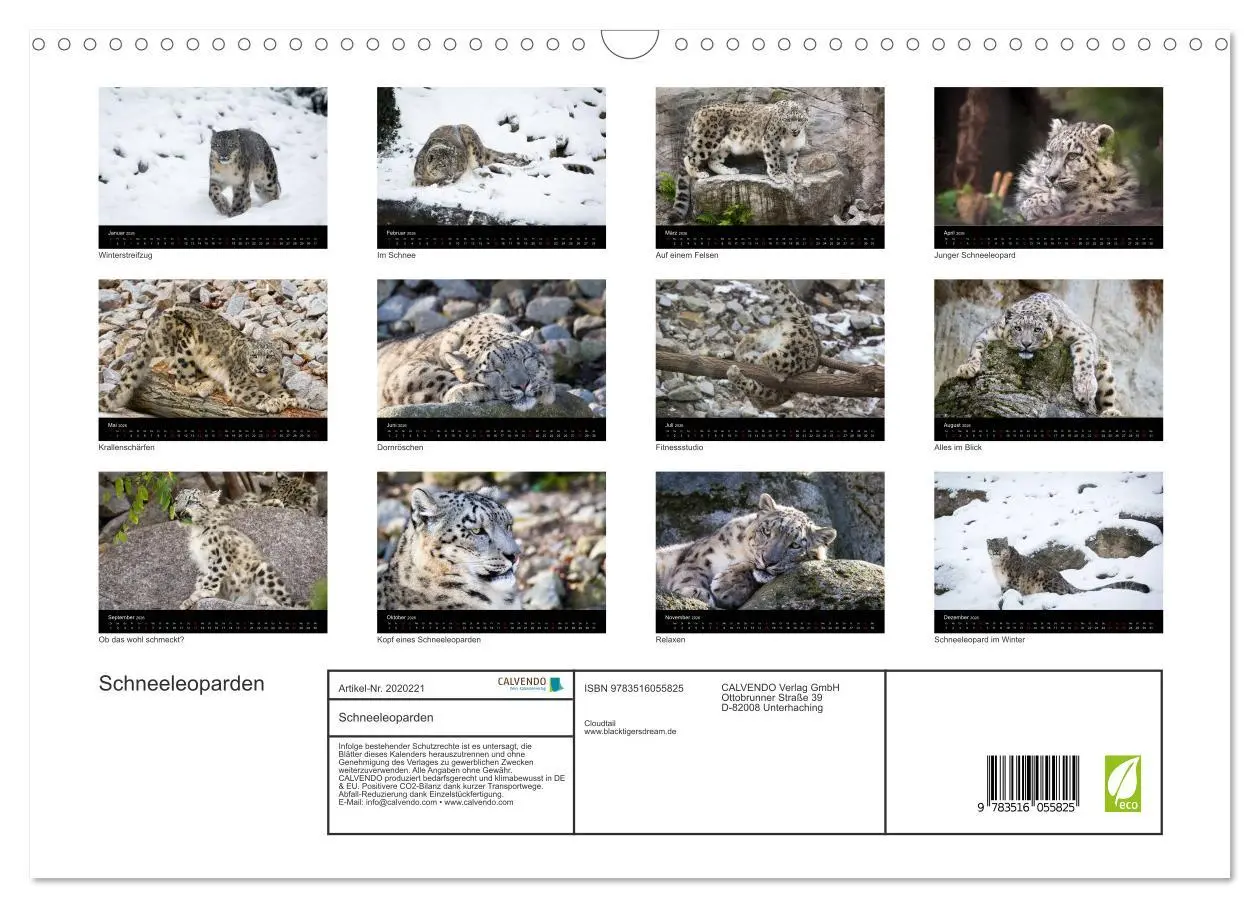Click the caption 'Junger Schneeleopard'

pos(974,255)
